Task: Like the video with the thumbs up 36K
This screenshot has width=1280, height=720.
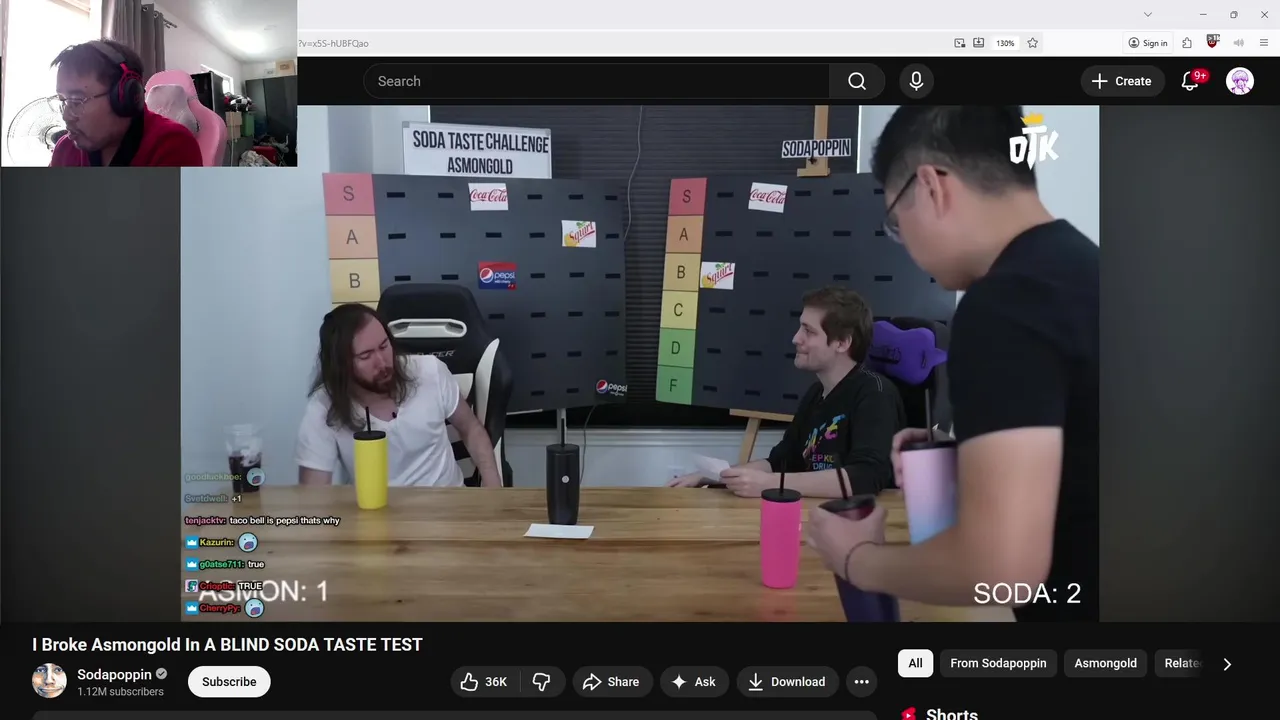Action: 484,682
